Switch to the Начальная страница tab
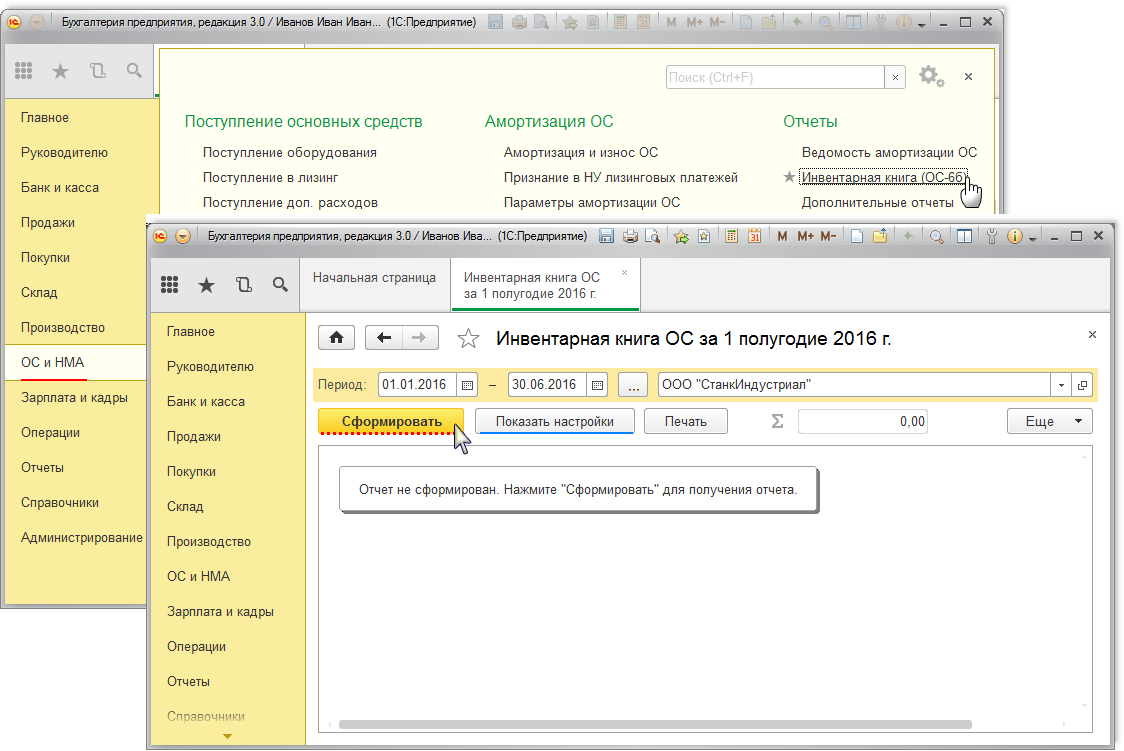This screenshot has width=1124, height=751. (x=374, y=278)
